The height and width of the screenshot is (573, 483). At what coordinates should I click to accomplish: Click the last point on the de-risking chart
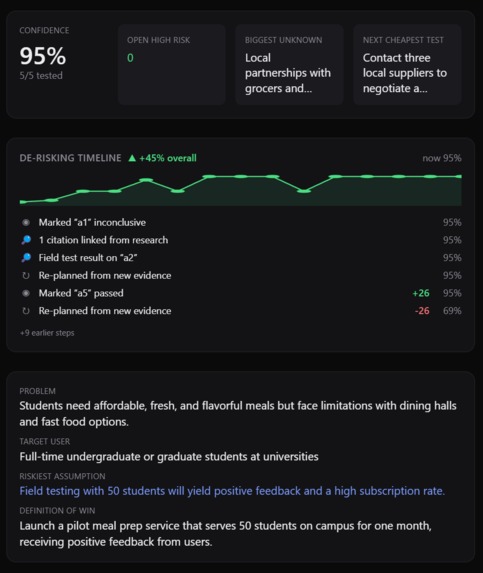[x=460, y=177]
